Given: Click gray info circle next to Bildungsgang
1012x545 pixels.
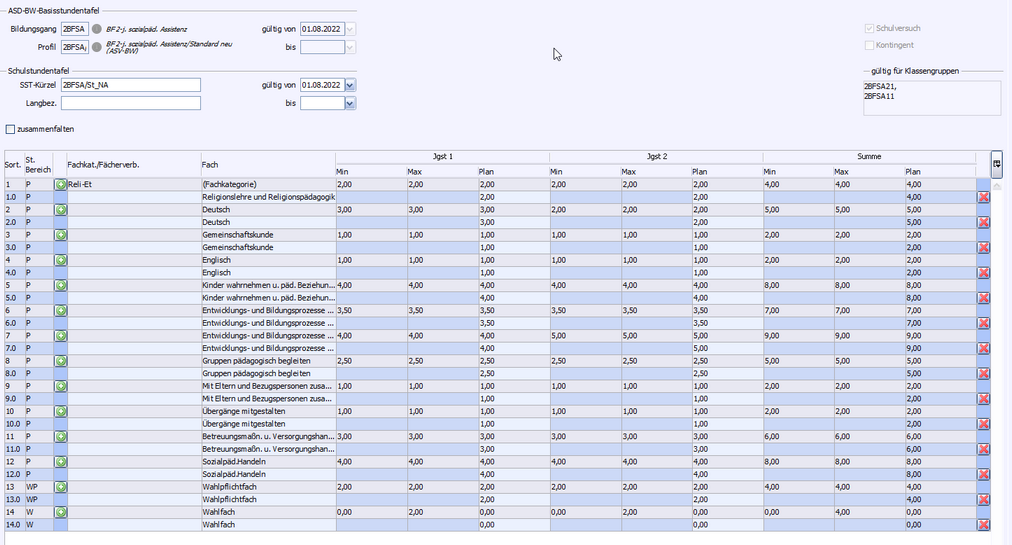Looking at the screenshot, I should point(97,29).
